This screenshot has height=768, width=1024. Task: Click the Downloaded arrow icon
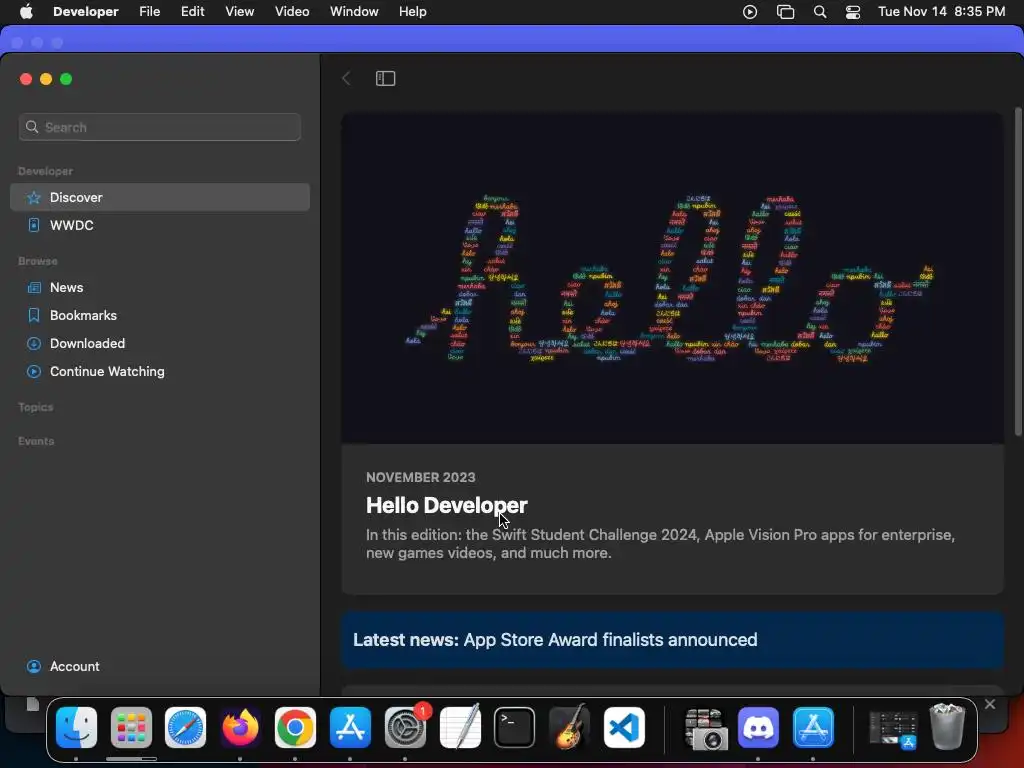pyautogui.click(x=34, y=344)
